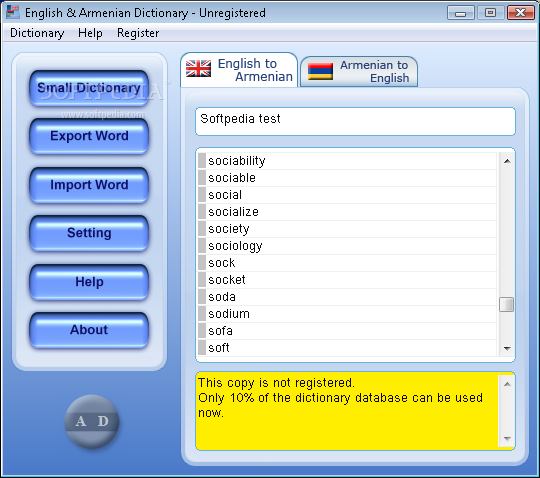
Task: Open the Help menu in menu bar
Action: [x=90, y=33]
